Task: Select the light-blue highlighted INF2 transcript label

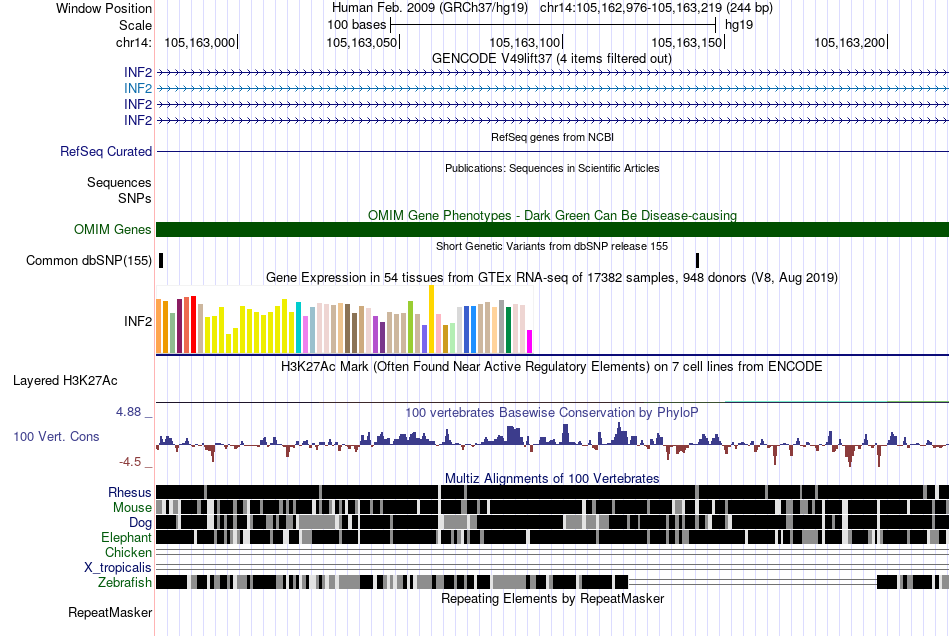Action: pos(138,88)
